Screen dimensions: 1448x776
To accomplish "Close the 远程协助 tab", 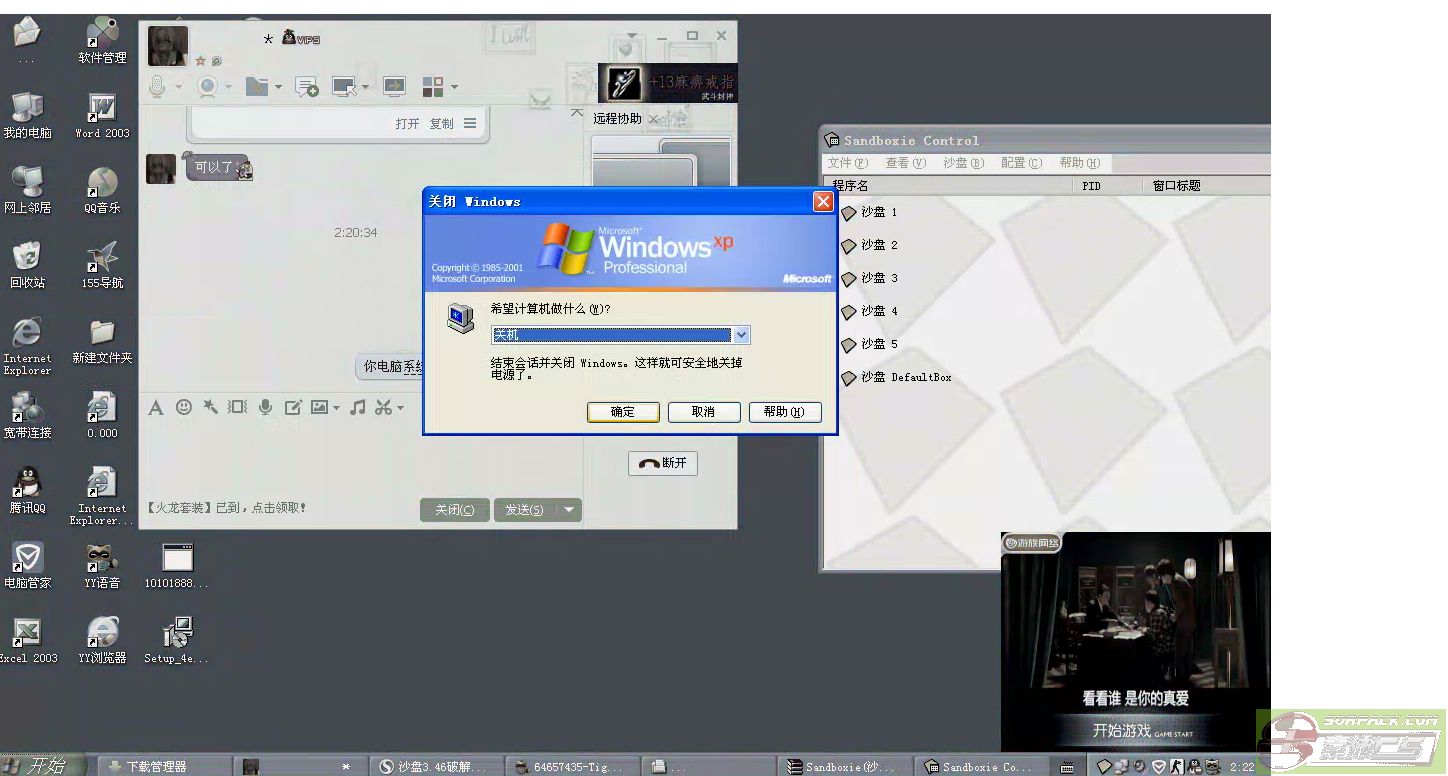I will (653, 119).
